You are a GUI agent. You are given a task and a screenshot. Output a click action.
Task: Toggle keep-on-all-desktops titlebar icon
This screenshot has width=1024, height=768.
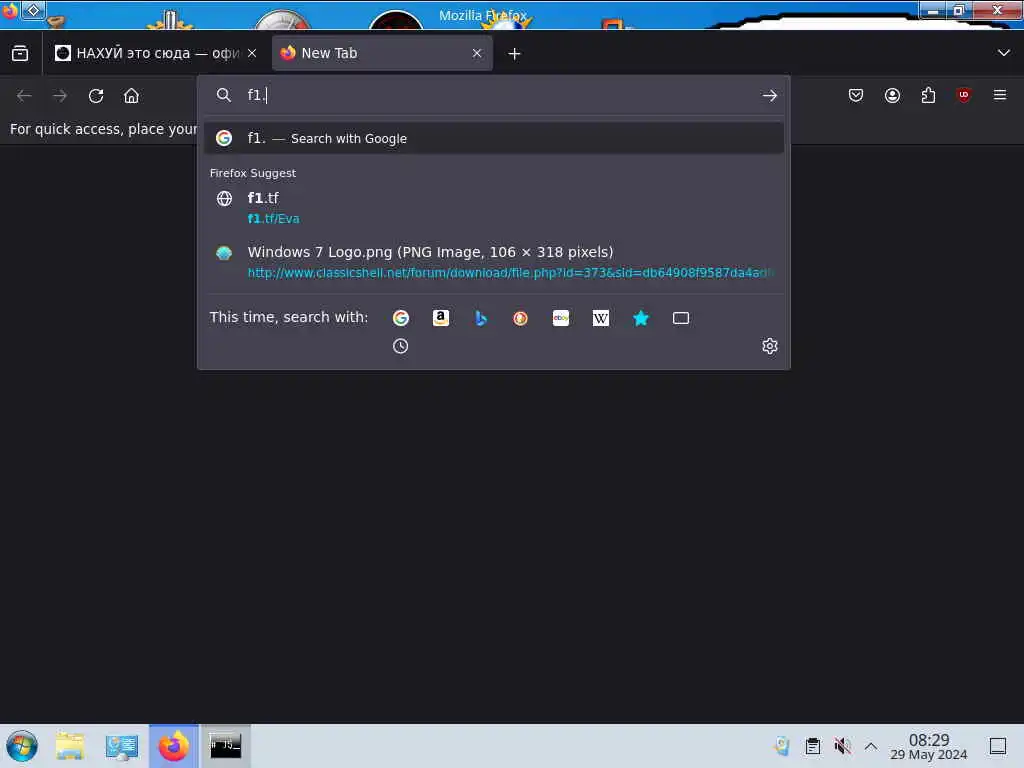[x=33, y=10]
